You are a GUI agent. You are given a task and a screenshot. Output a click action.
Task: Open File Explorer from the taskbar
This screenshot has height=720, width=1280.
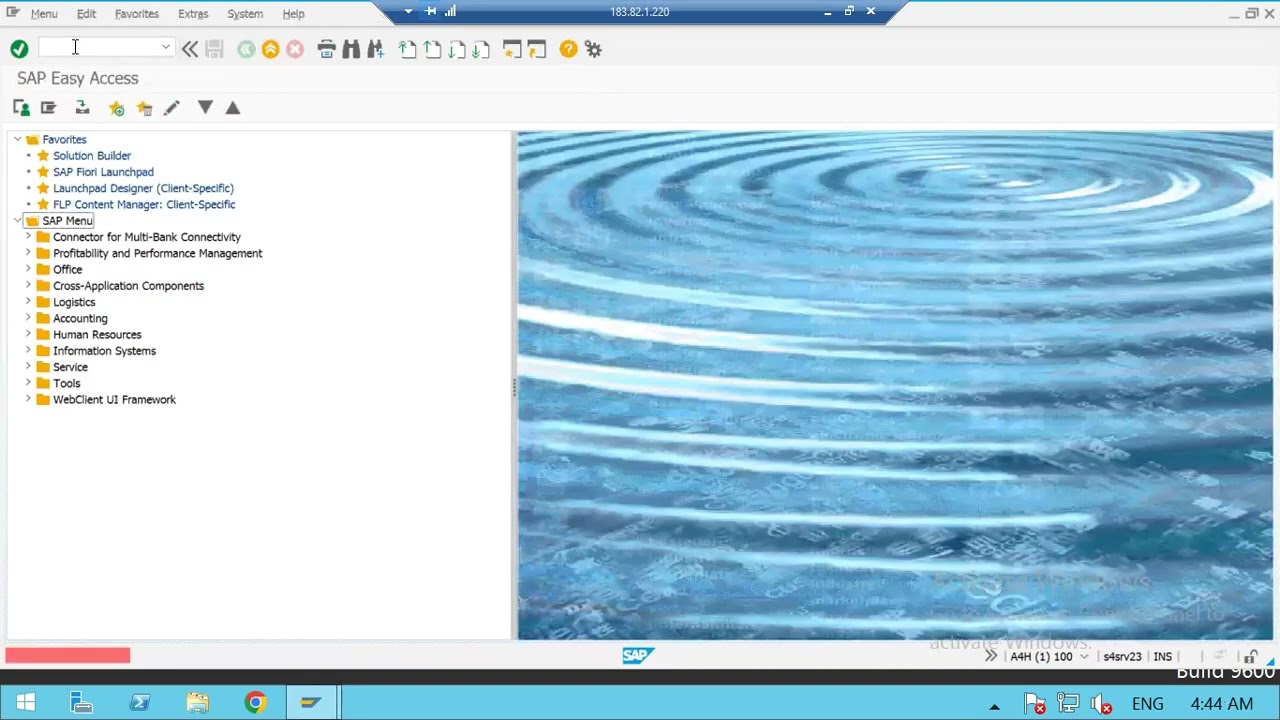(x=197, y=703)
